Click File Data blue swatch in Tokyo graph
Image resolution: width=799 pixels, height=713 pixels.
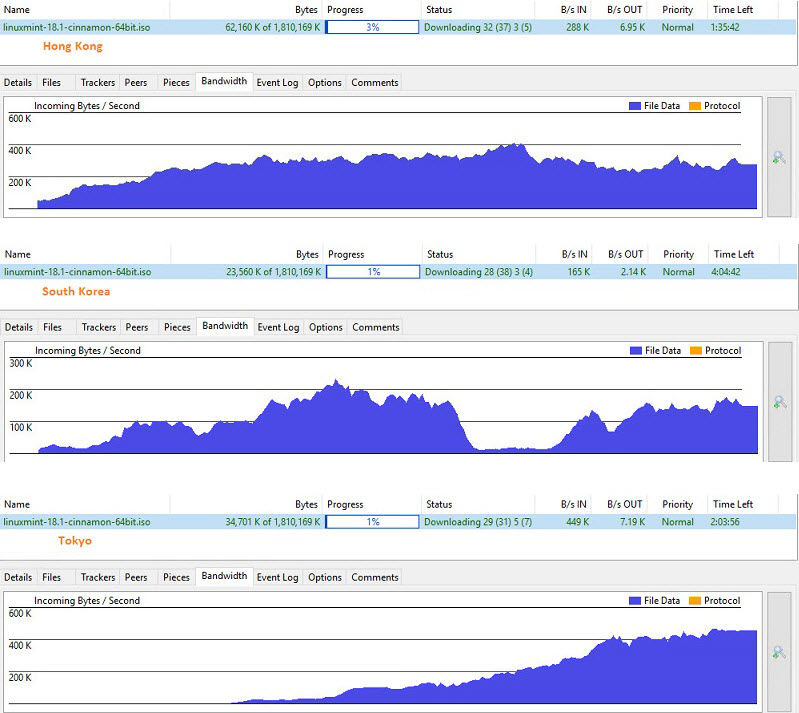634,601
